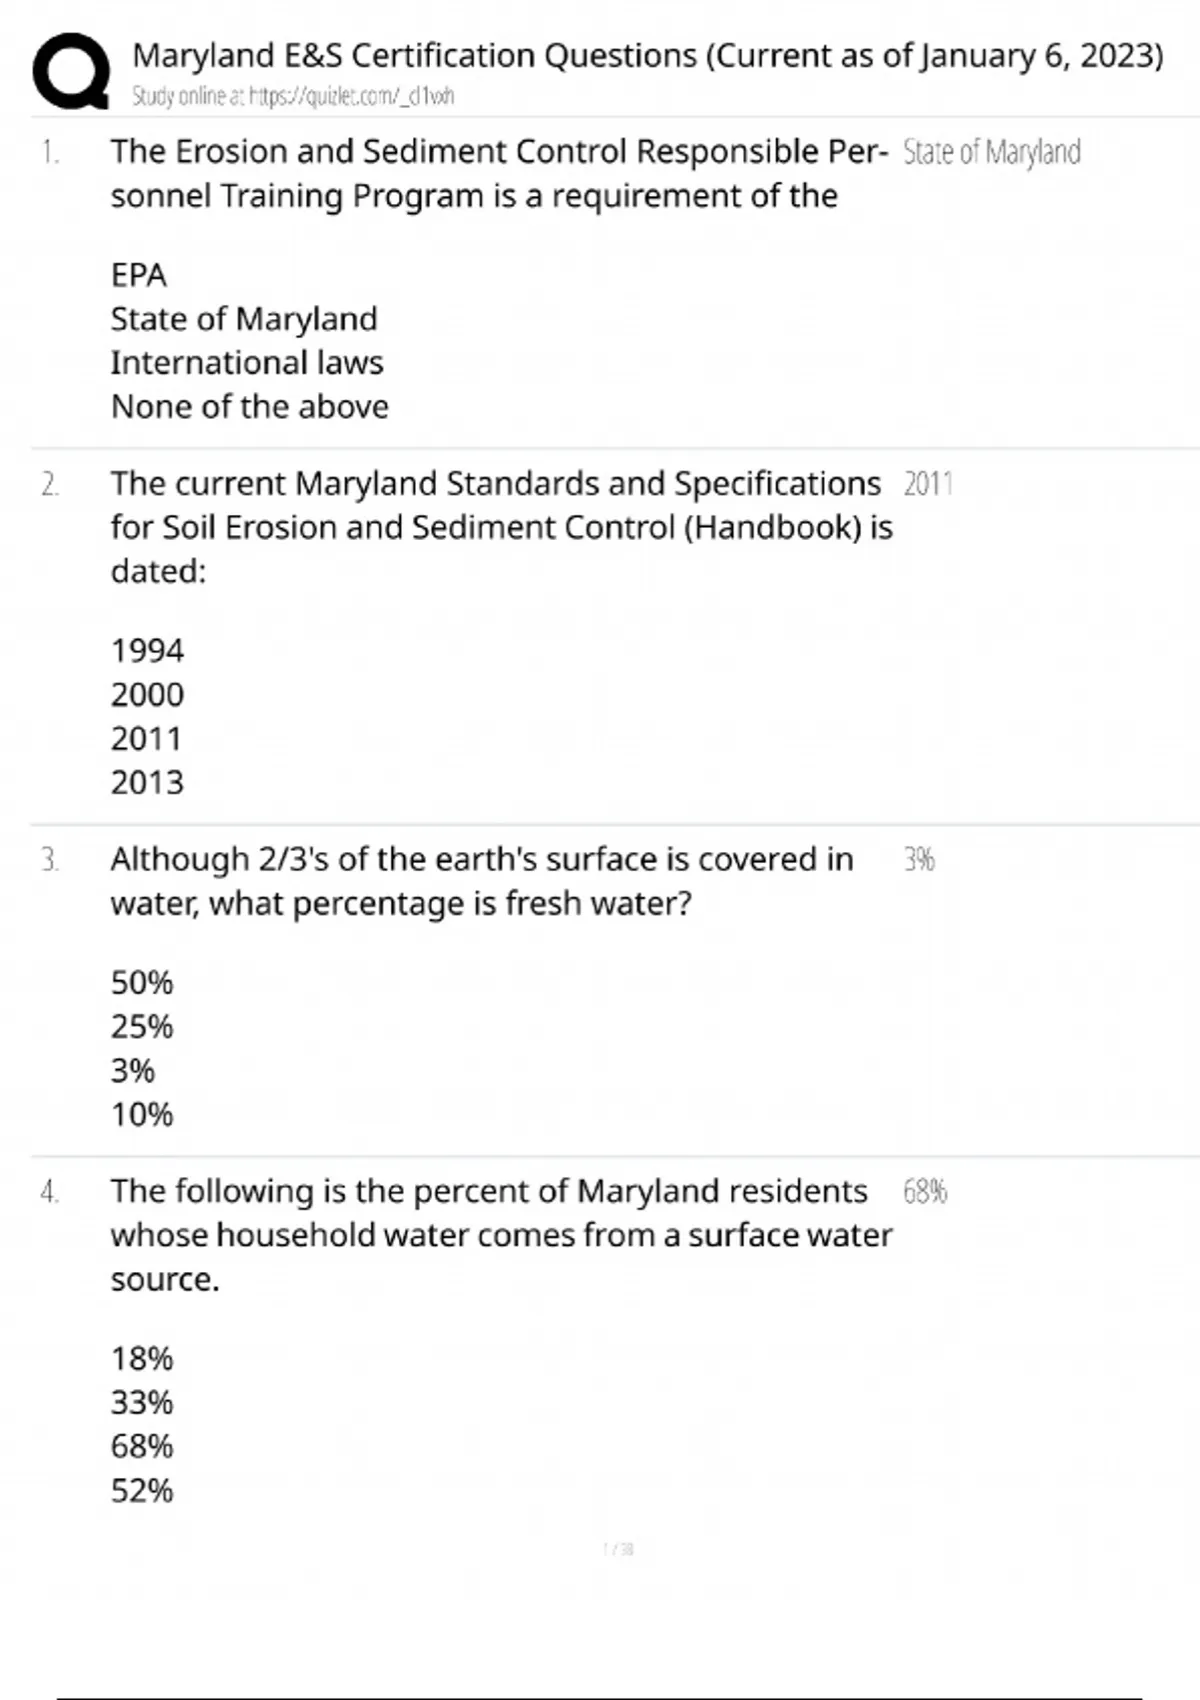This screenshot has width=1200, height=1700.
Task: Click the 68% answer beside question 4
Action: coord(925,1192)
